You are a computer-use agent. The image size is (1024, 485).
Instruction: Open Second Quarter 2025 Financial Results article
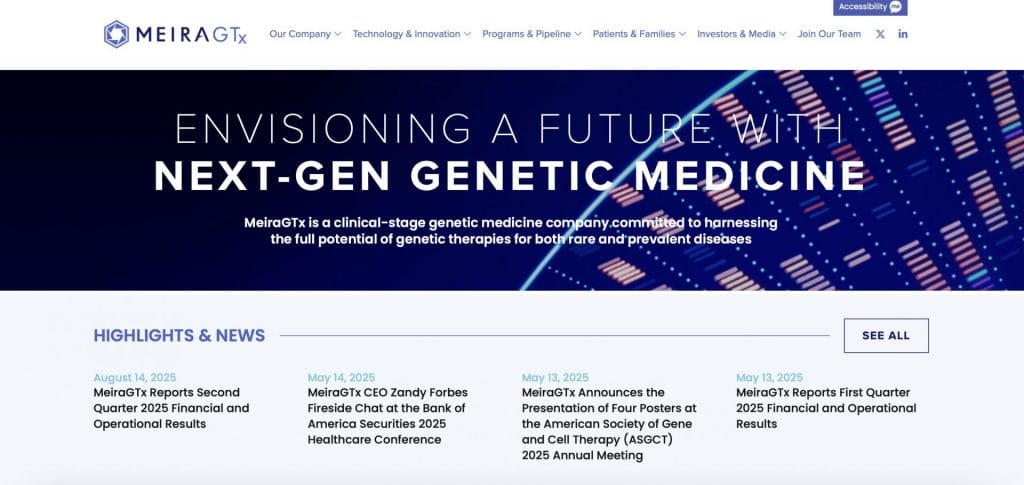coord(171,408)
